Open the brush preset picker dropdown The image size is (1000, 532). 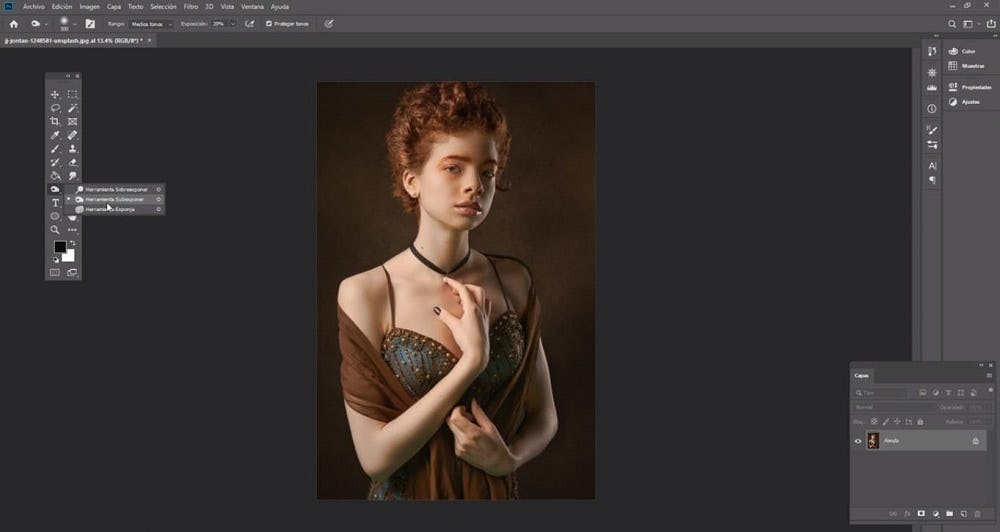click(75, 24)
